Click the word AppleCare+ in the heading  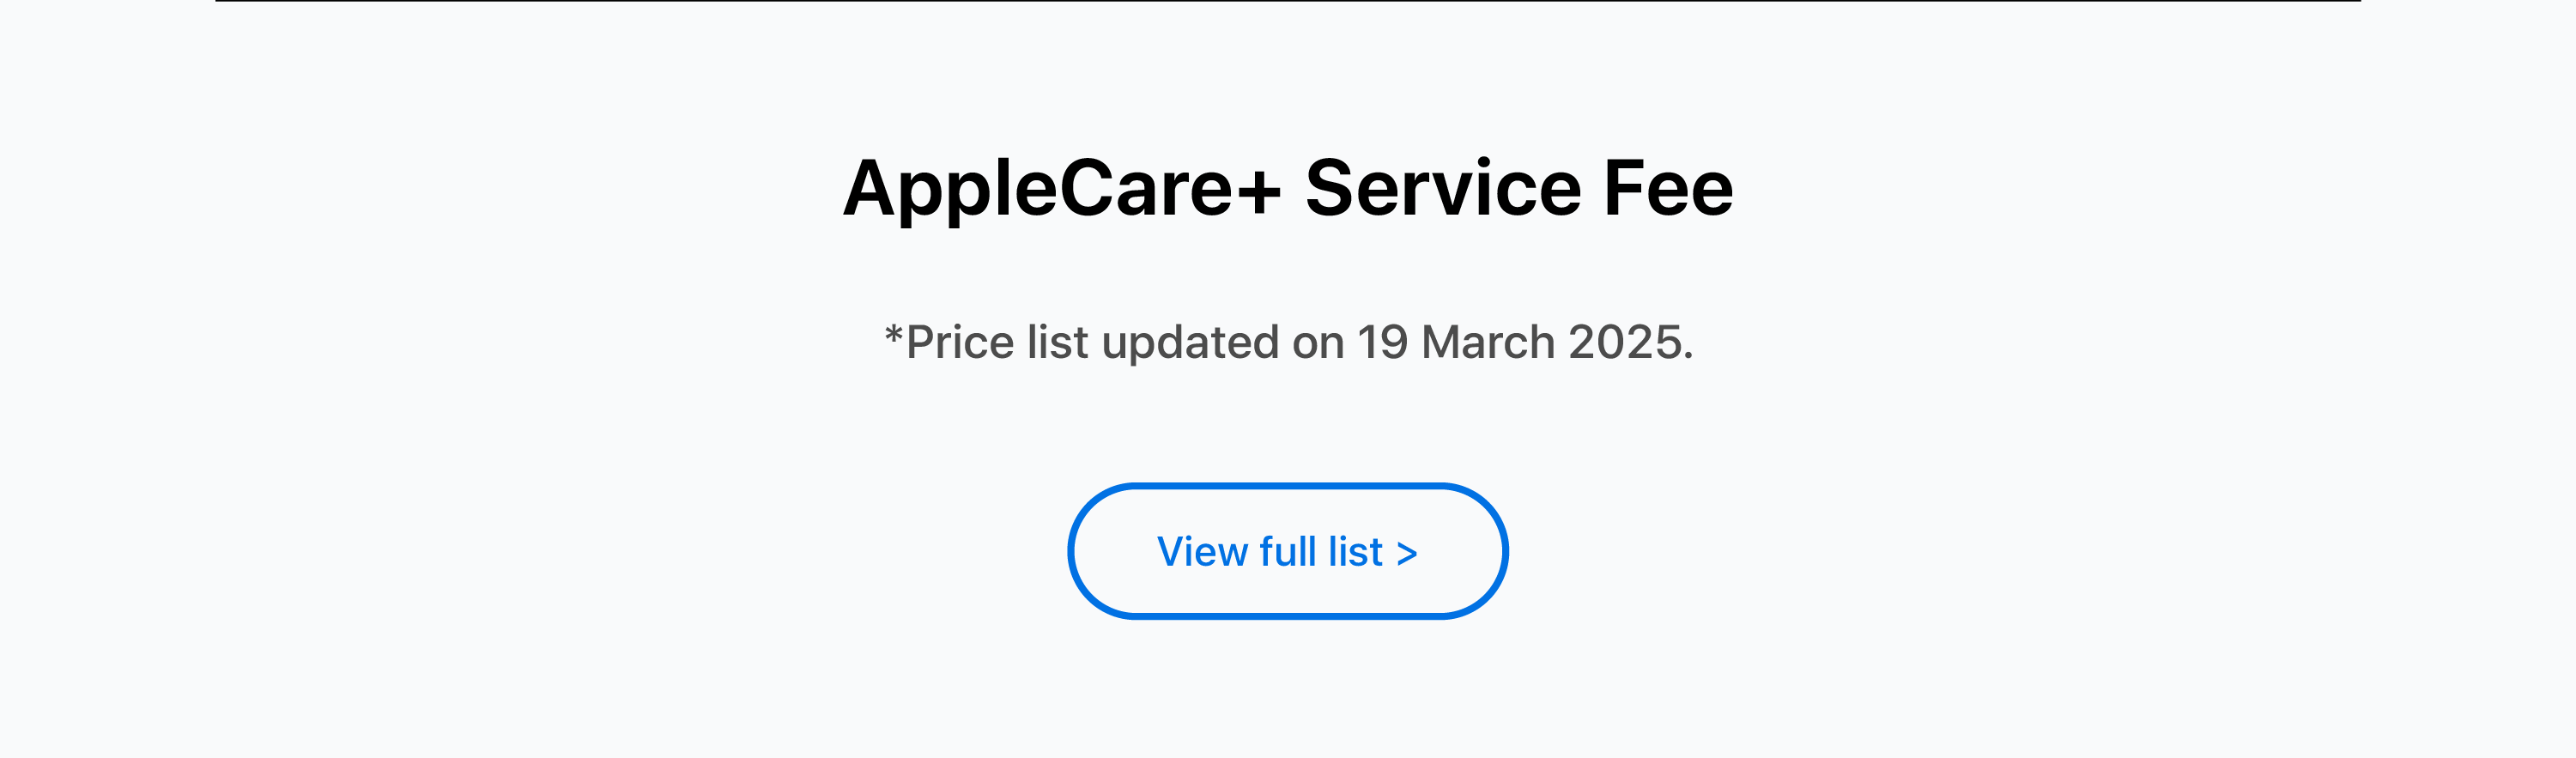pos(1062,188)
